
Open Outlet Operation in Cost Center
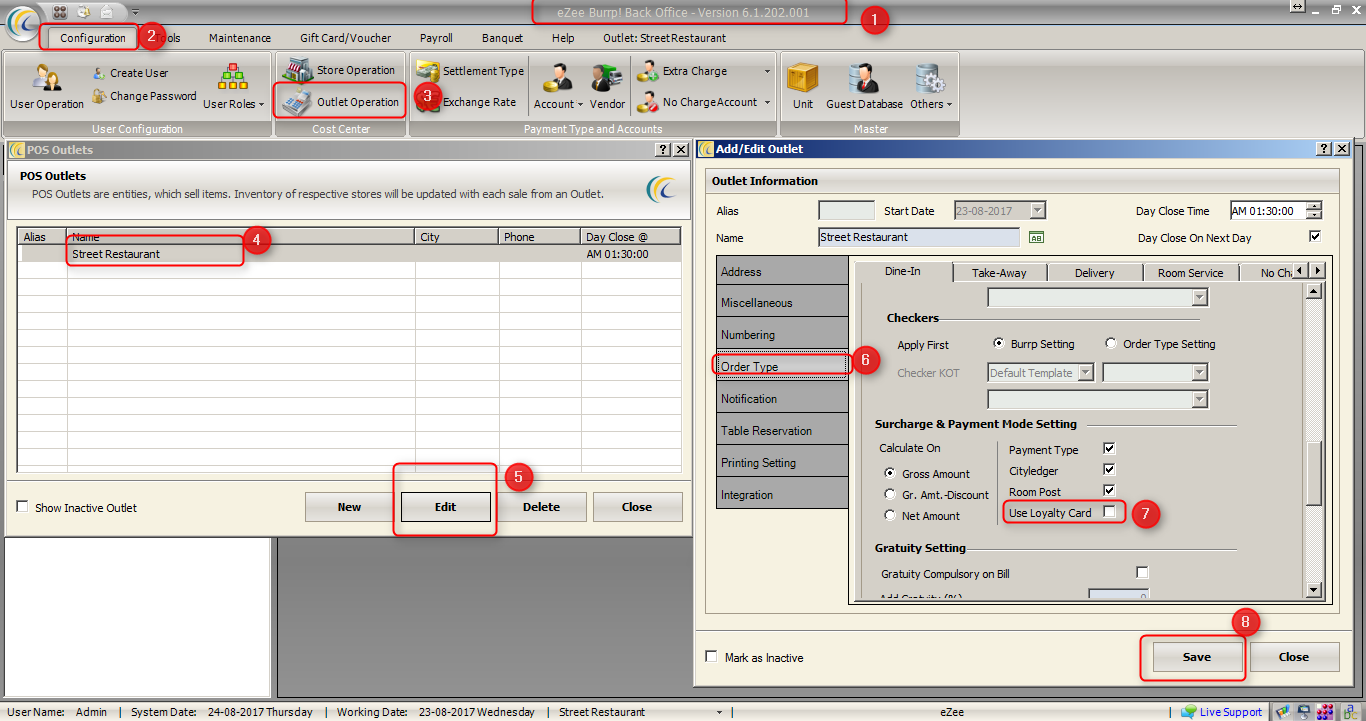coord(341,102)
